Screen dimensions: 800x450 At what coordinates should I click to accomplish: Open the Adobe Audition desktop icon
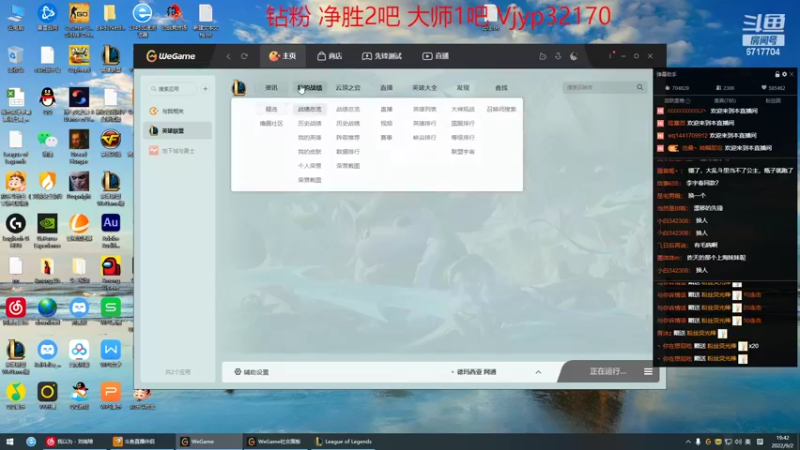pyautogui.click(x=111, y=231)
